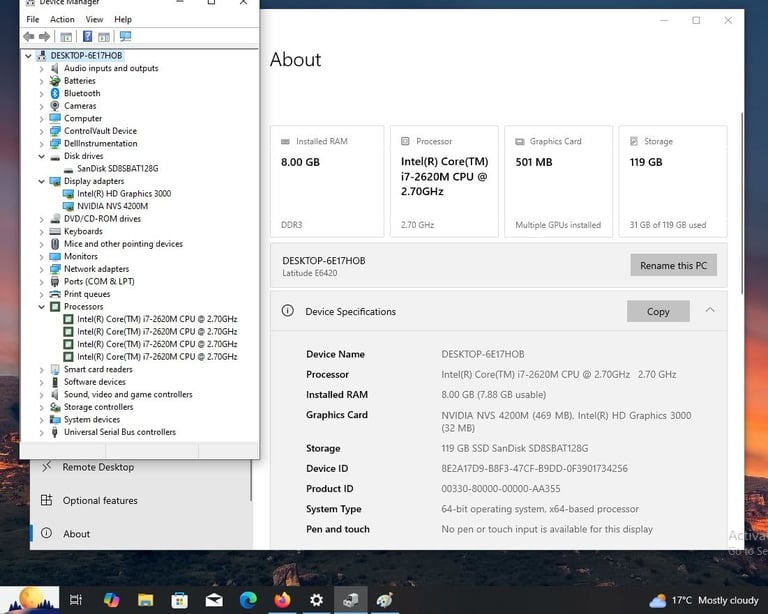Select the Audio inputs and outputs speaker icon
The height and width of the screenshot is (614, 768).
(55, 68)
